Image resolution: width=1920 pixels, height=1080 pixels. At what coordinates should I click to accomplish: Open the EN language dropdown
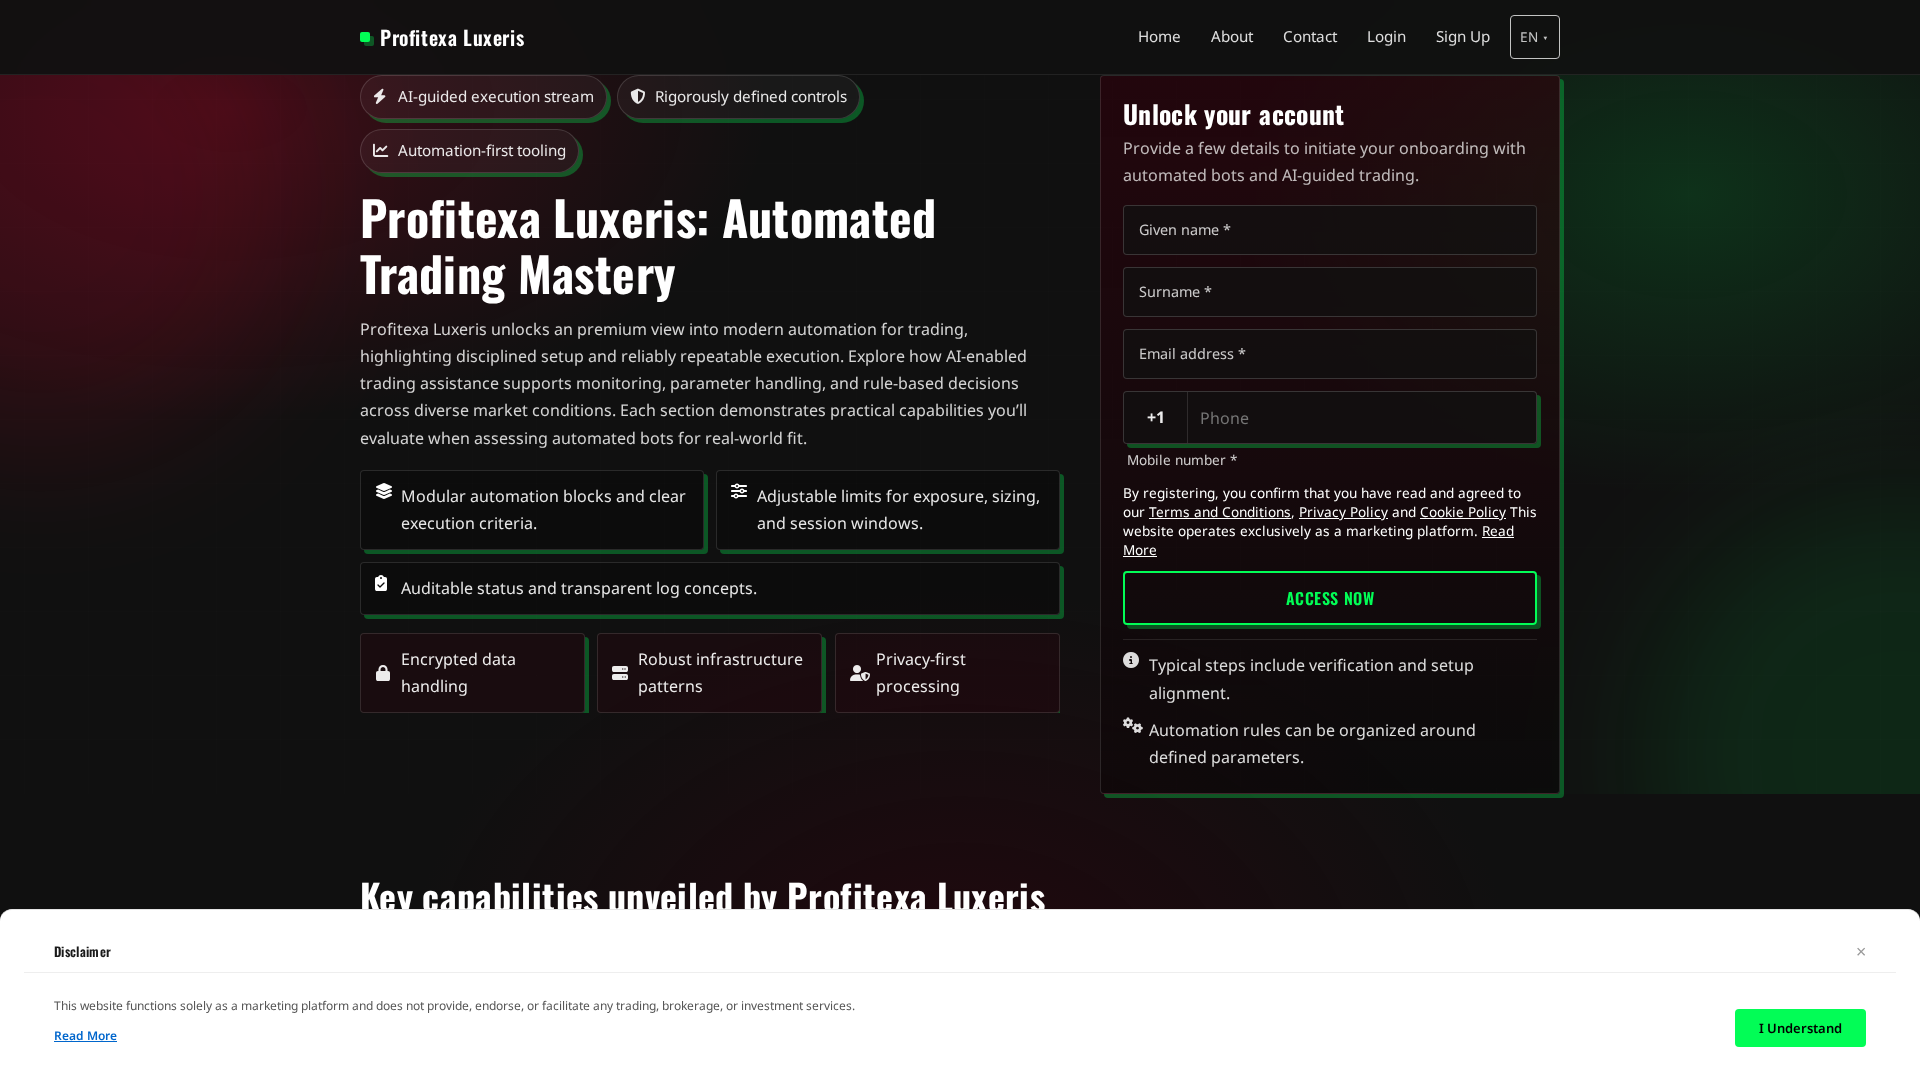click(1534, 37)
